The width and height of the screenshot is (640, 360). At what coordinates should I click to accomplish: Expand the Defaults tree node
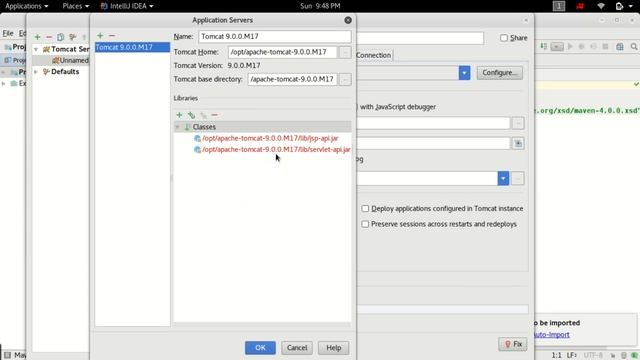(x=36, y=72)
